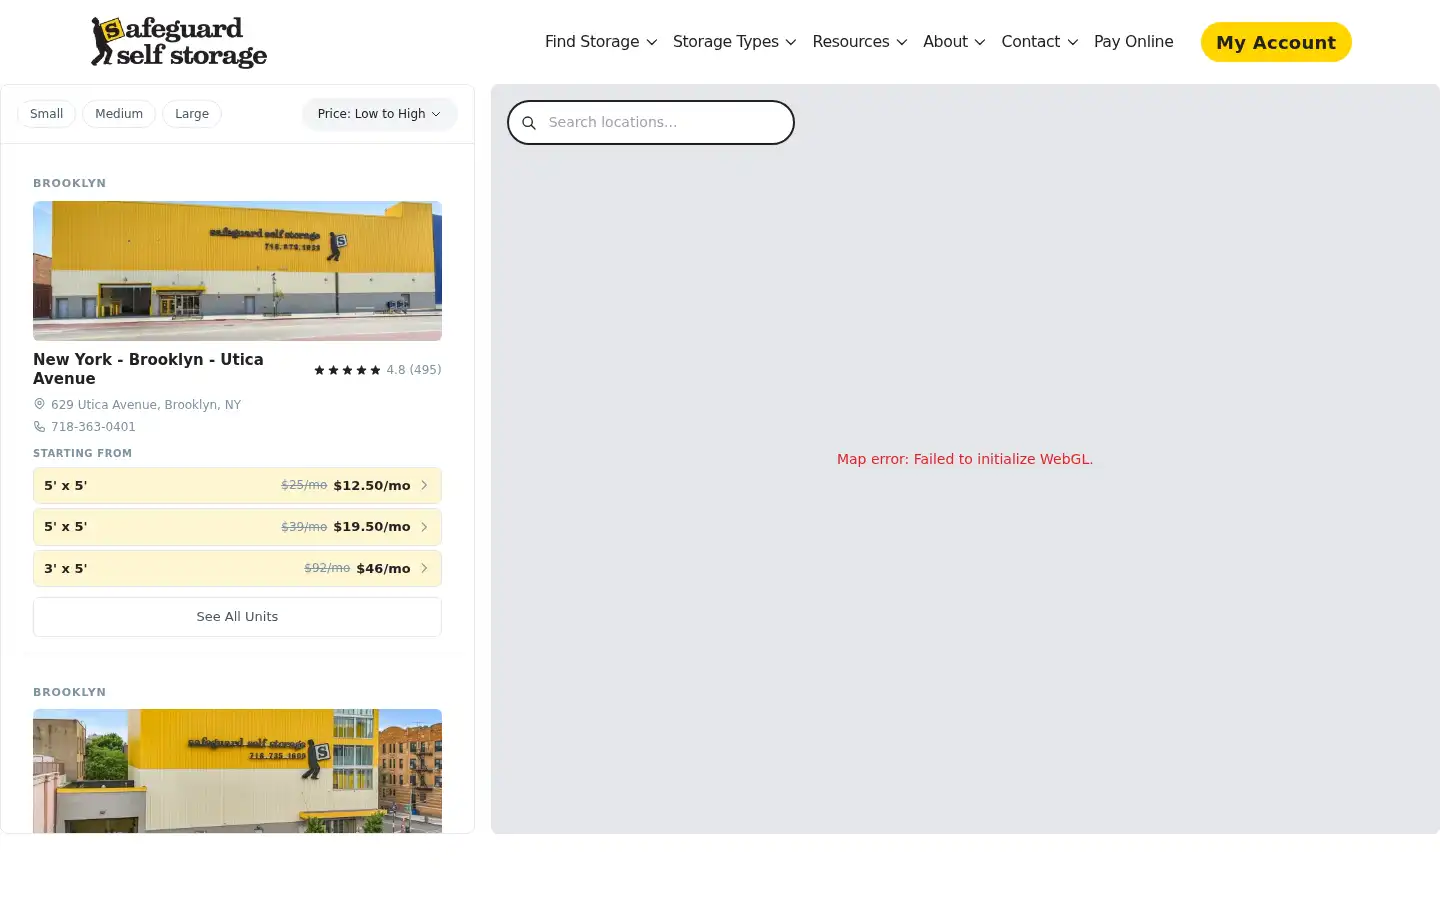Expand the Storage Types menu
Viewport: 1440px width, 900px height.
tap(735, 42)
